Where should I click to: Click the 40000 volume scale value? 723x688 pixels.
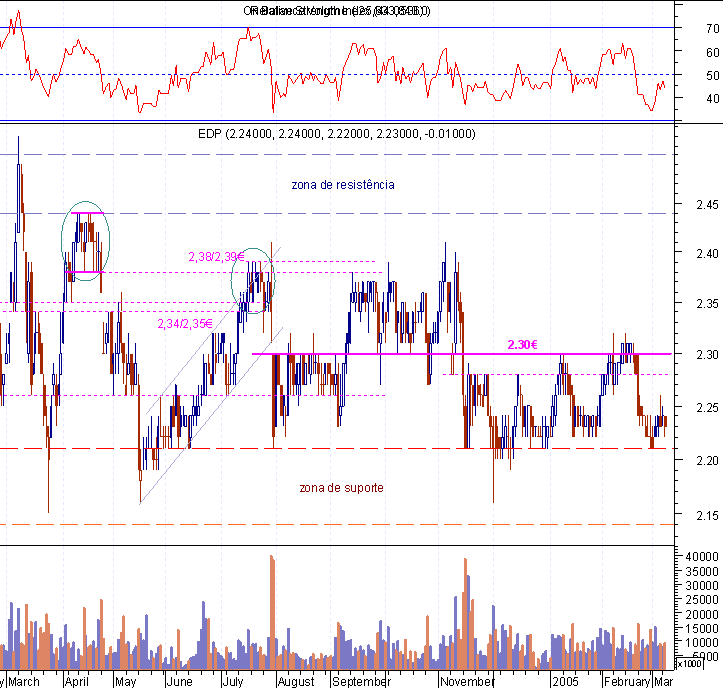(702, 557)
